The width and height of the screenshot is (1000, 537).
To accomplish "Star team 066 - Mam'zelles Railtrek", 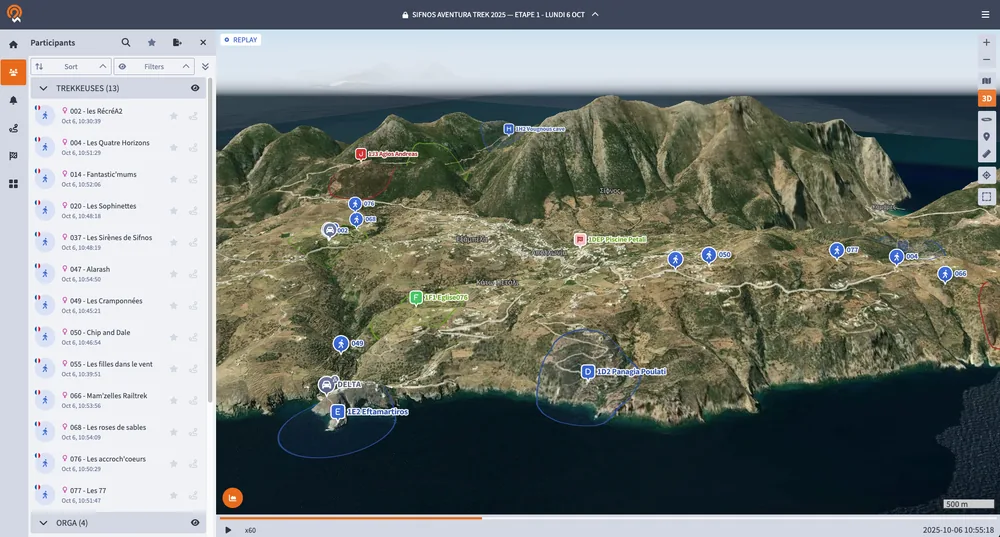I will tap(173, 401).
